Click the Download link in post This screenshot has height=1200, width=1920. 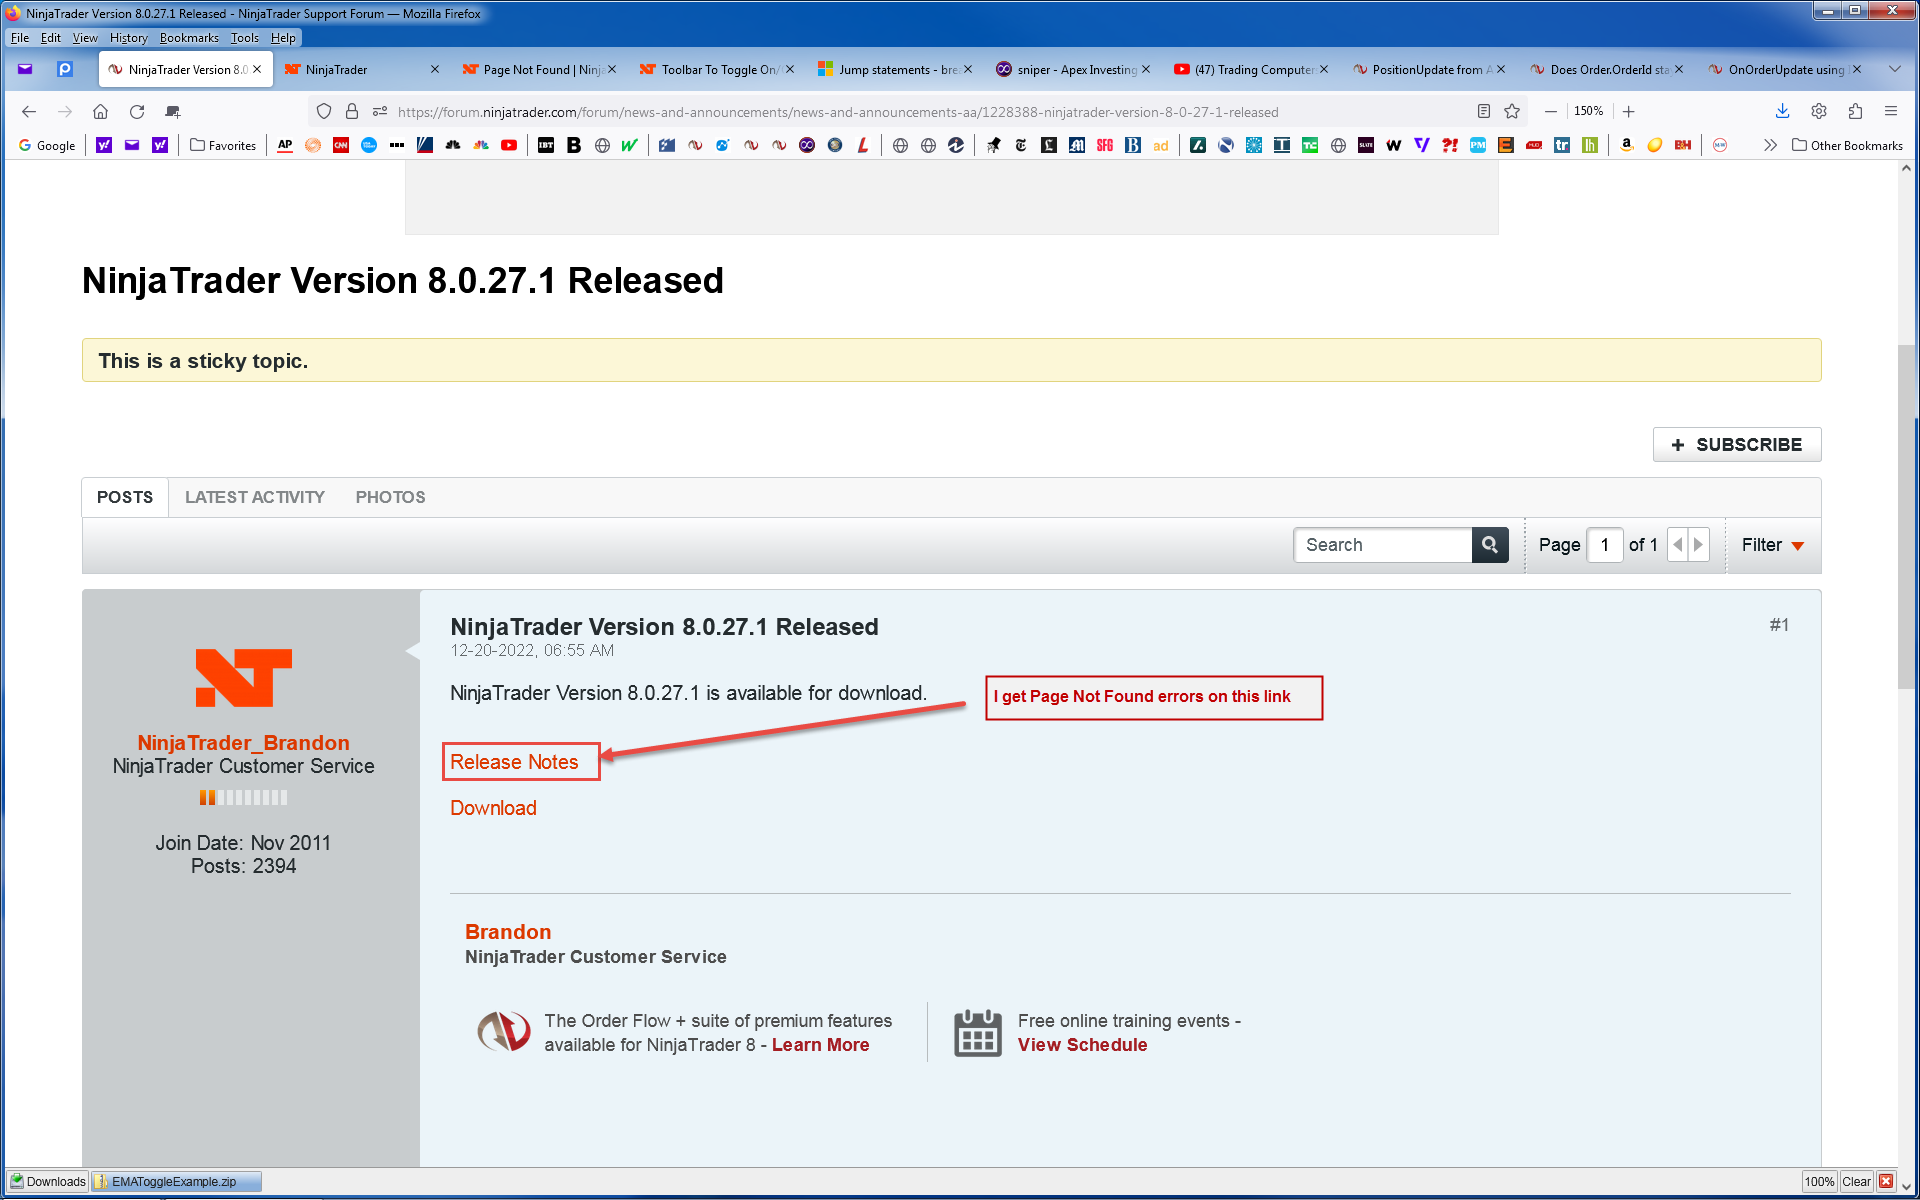click(493, 808)
